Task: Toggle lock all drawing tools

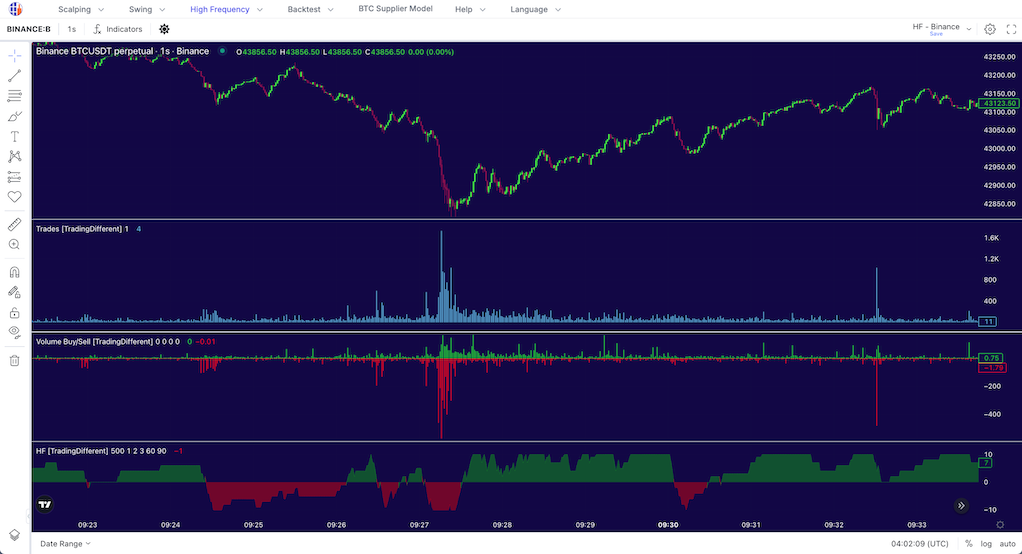Action: (15, 312)
